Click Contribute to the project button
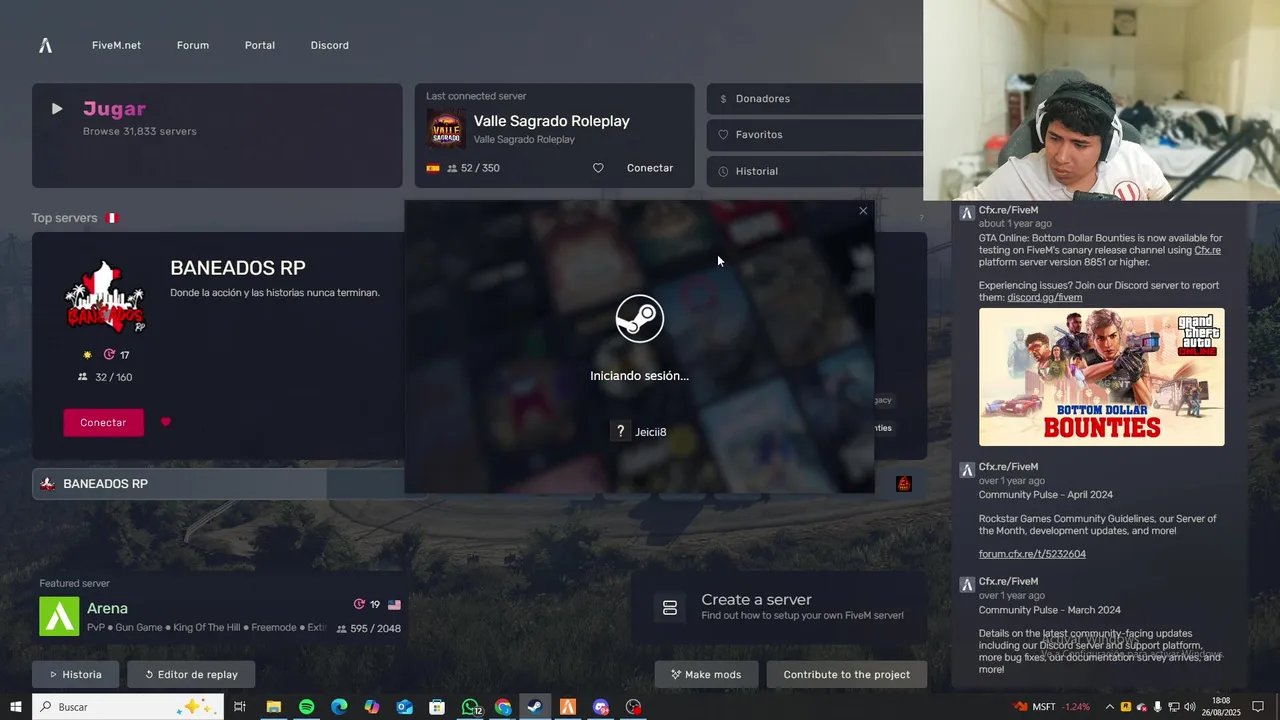This screenshot has width=1280, height=720. click(x=847, y=674)
